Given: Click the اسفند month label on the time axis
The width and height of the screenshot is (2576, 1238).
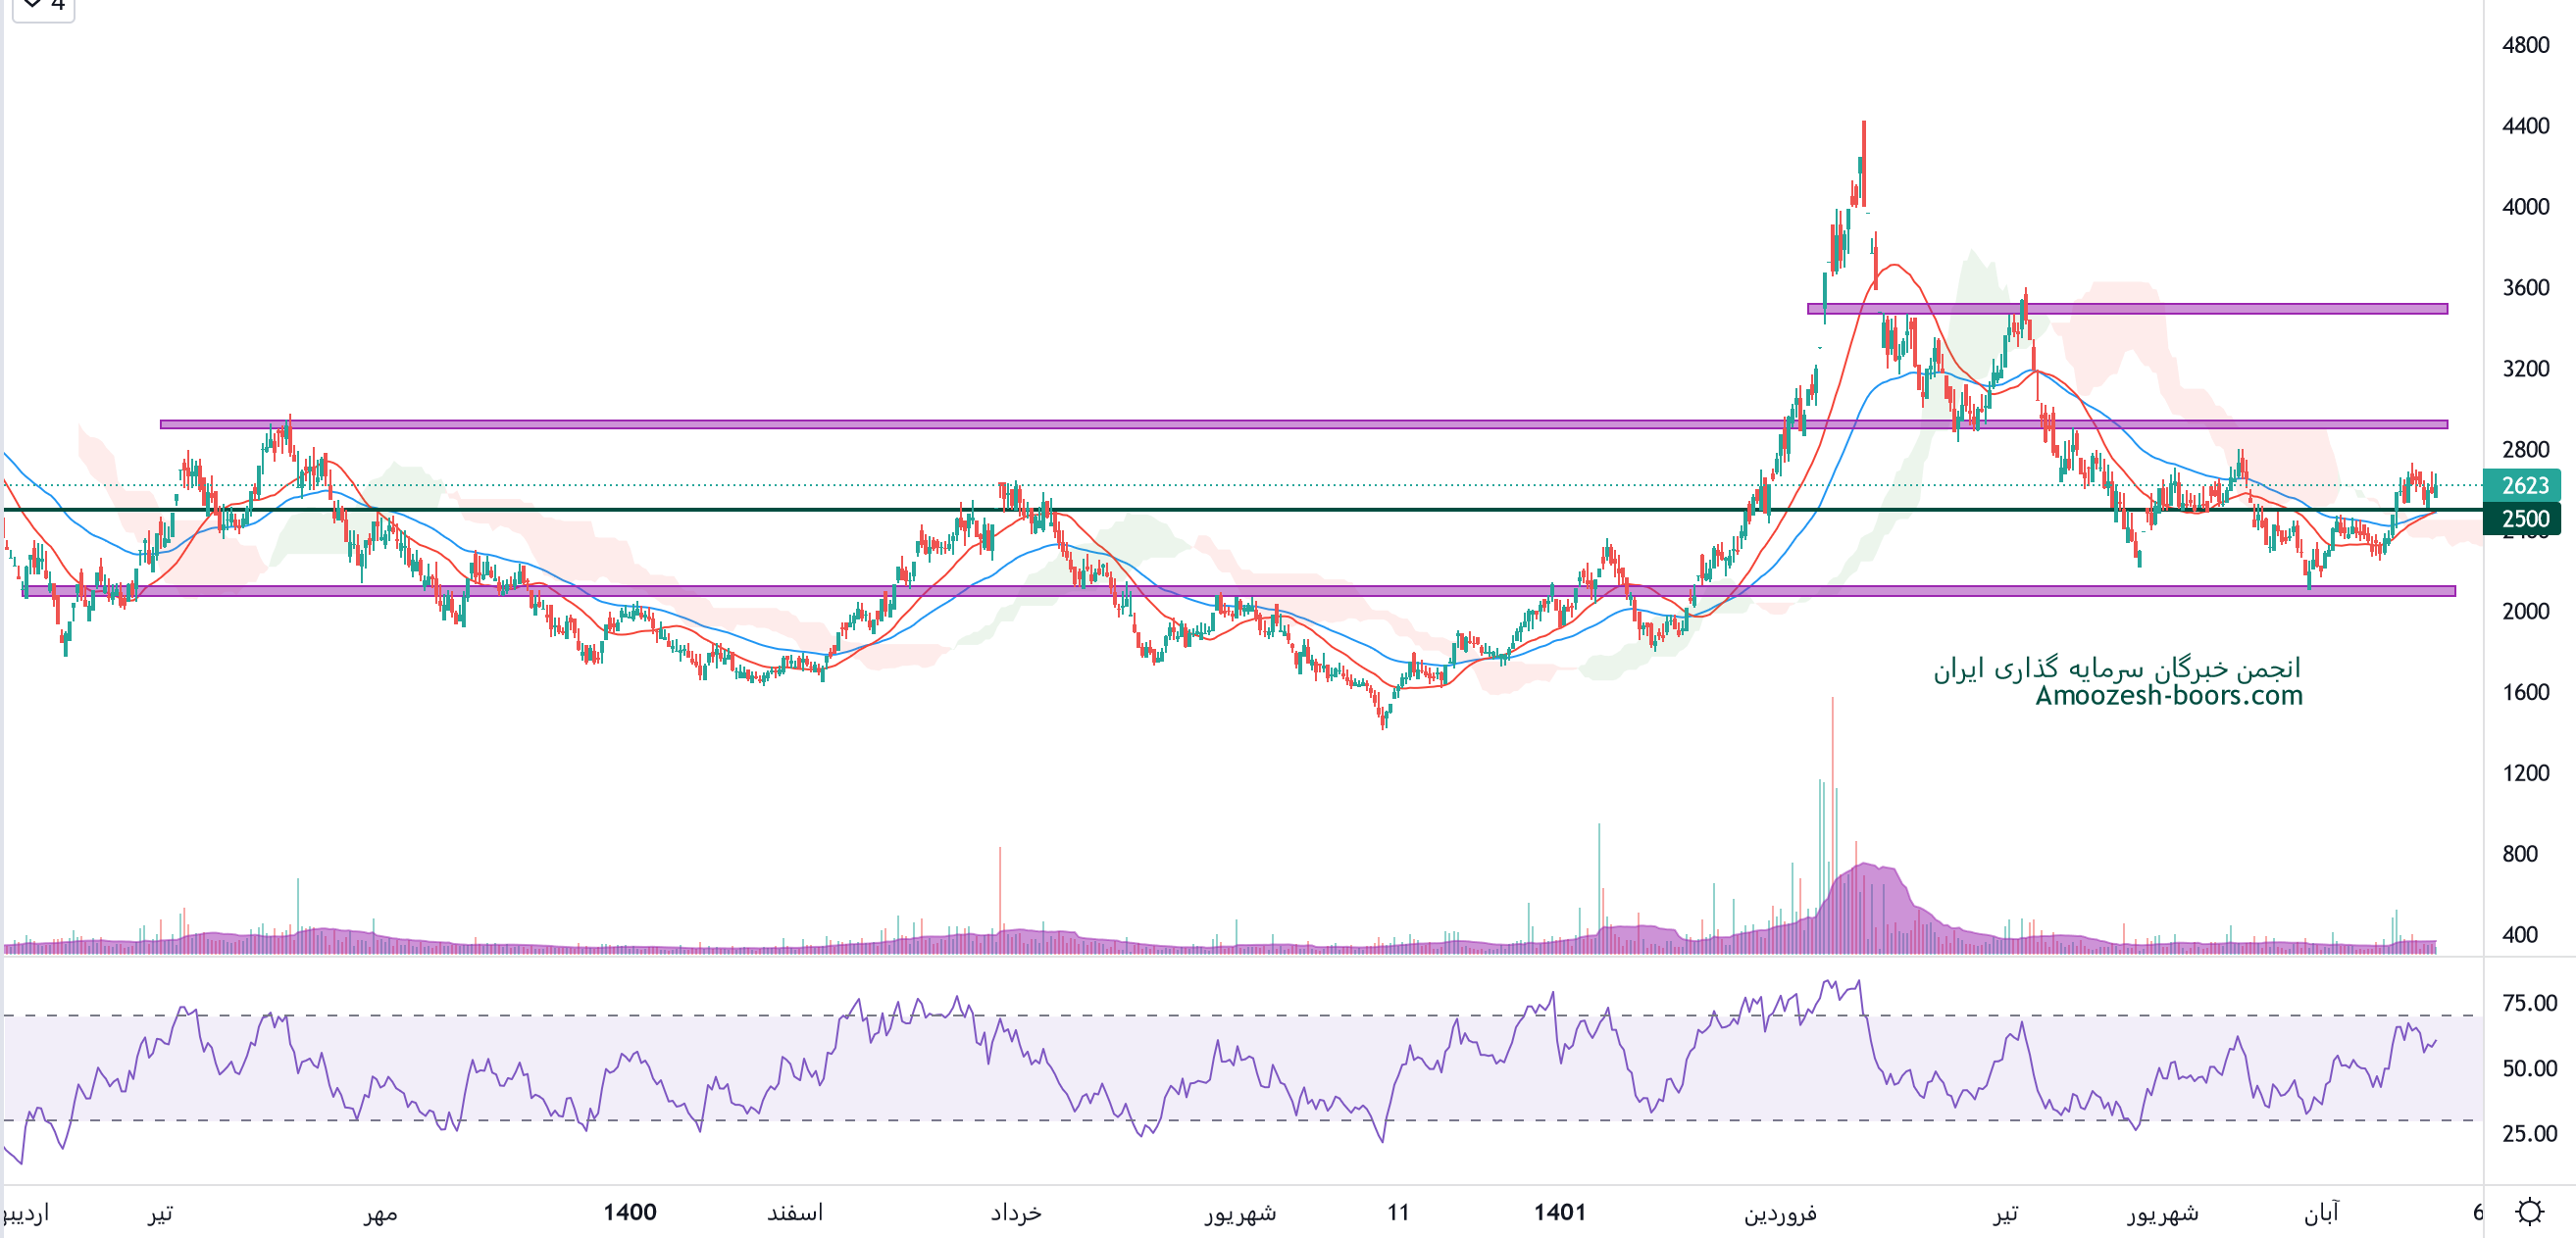Looking at the screenshot, I should 794,1213.
